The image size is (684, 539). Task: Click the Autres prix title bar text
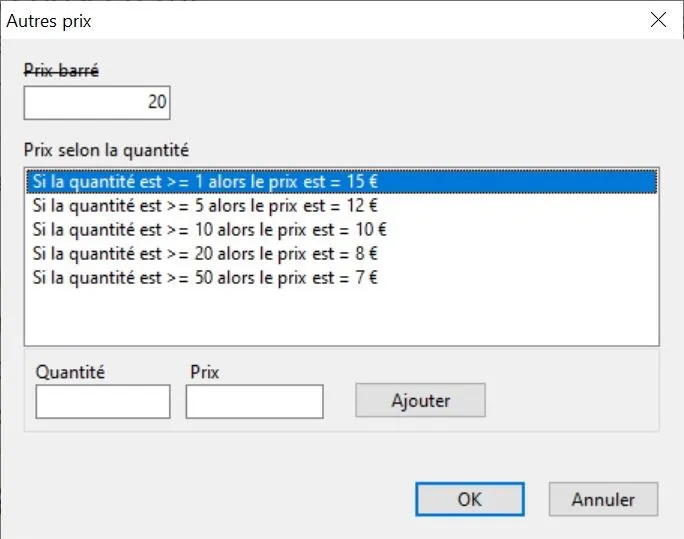pos(48,20)
